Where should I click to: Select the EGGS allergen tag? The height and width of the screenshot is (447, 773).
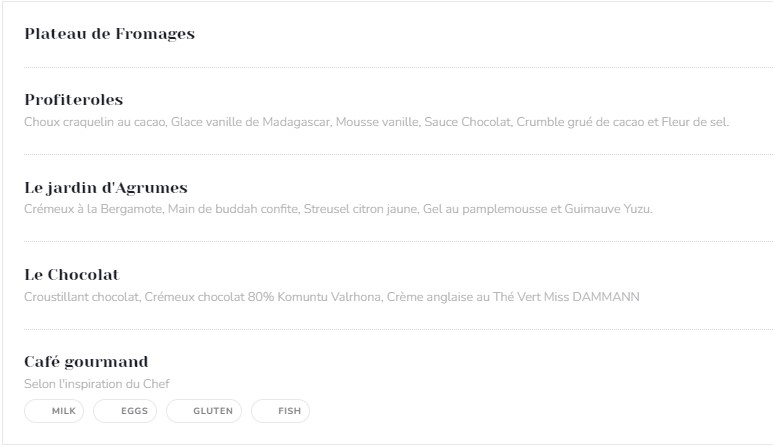pos(125,411)
